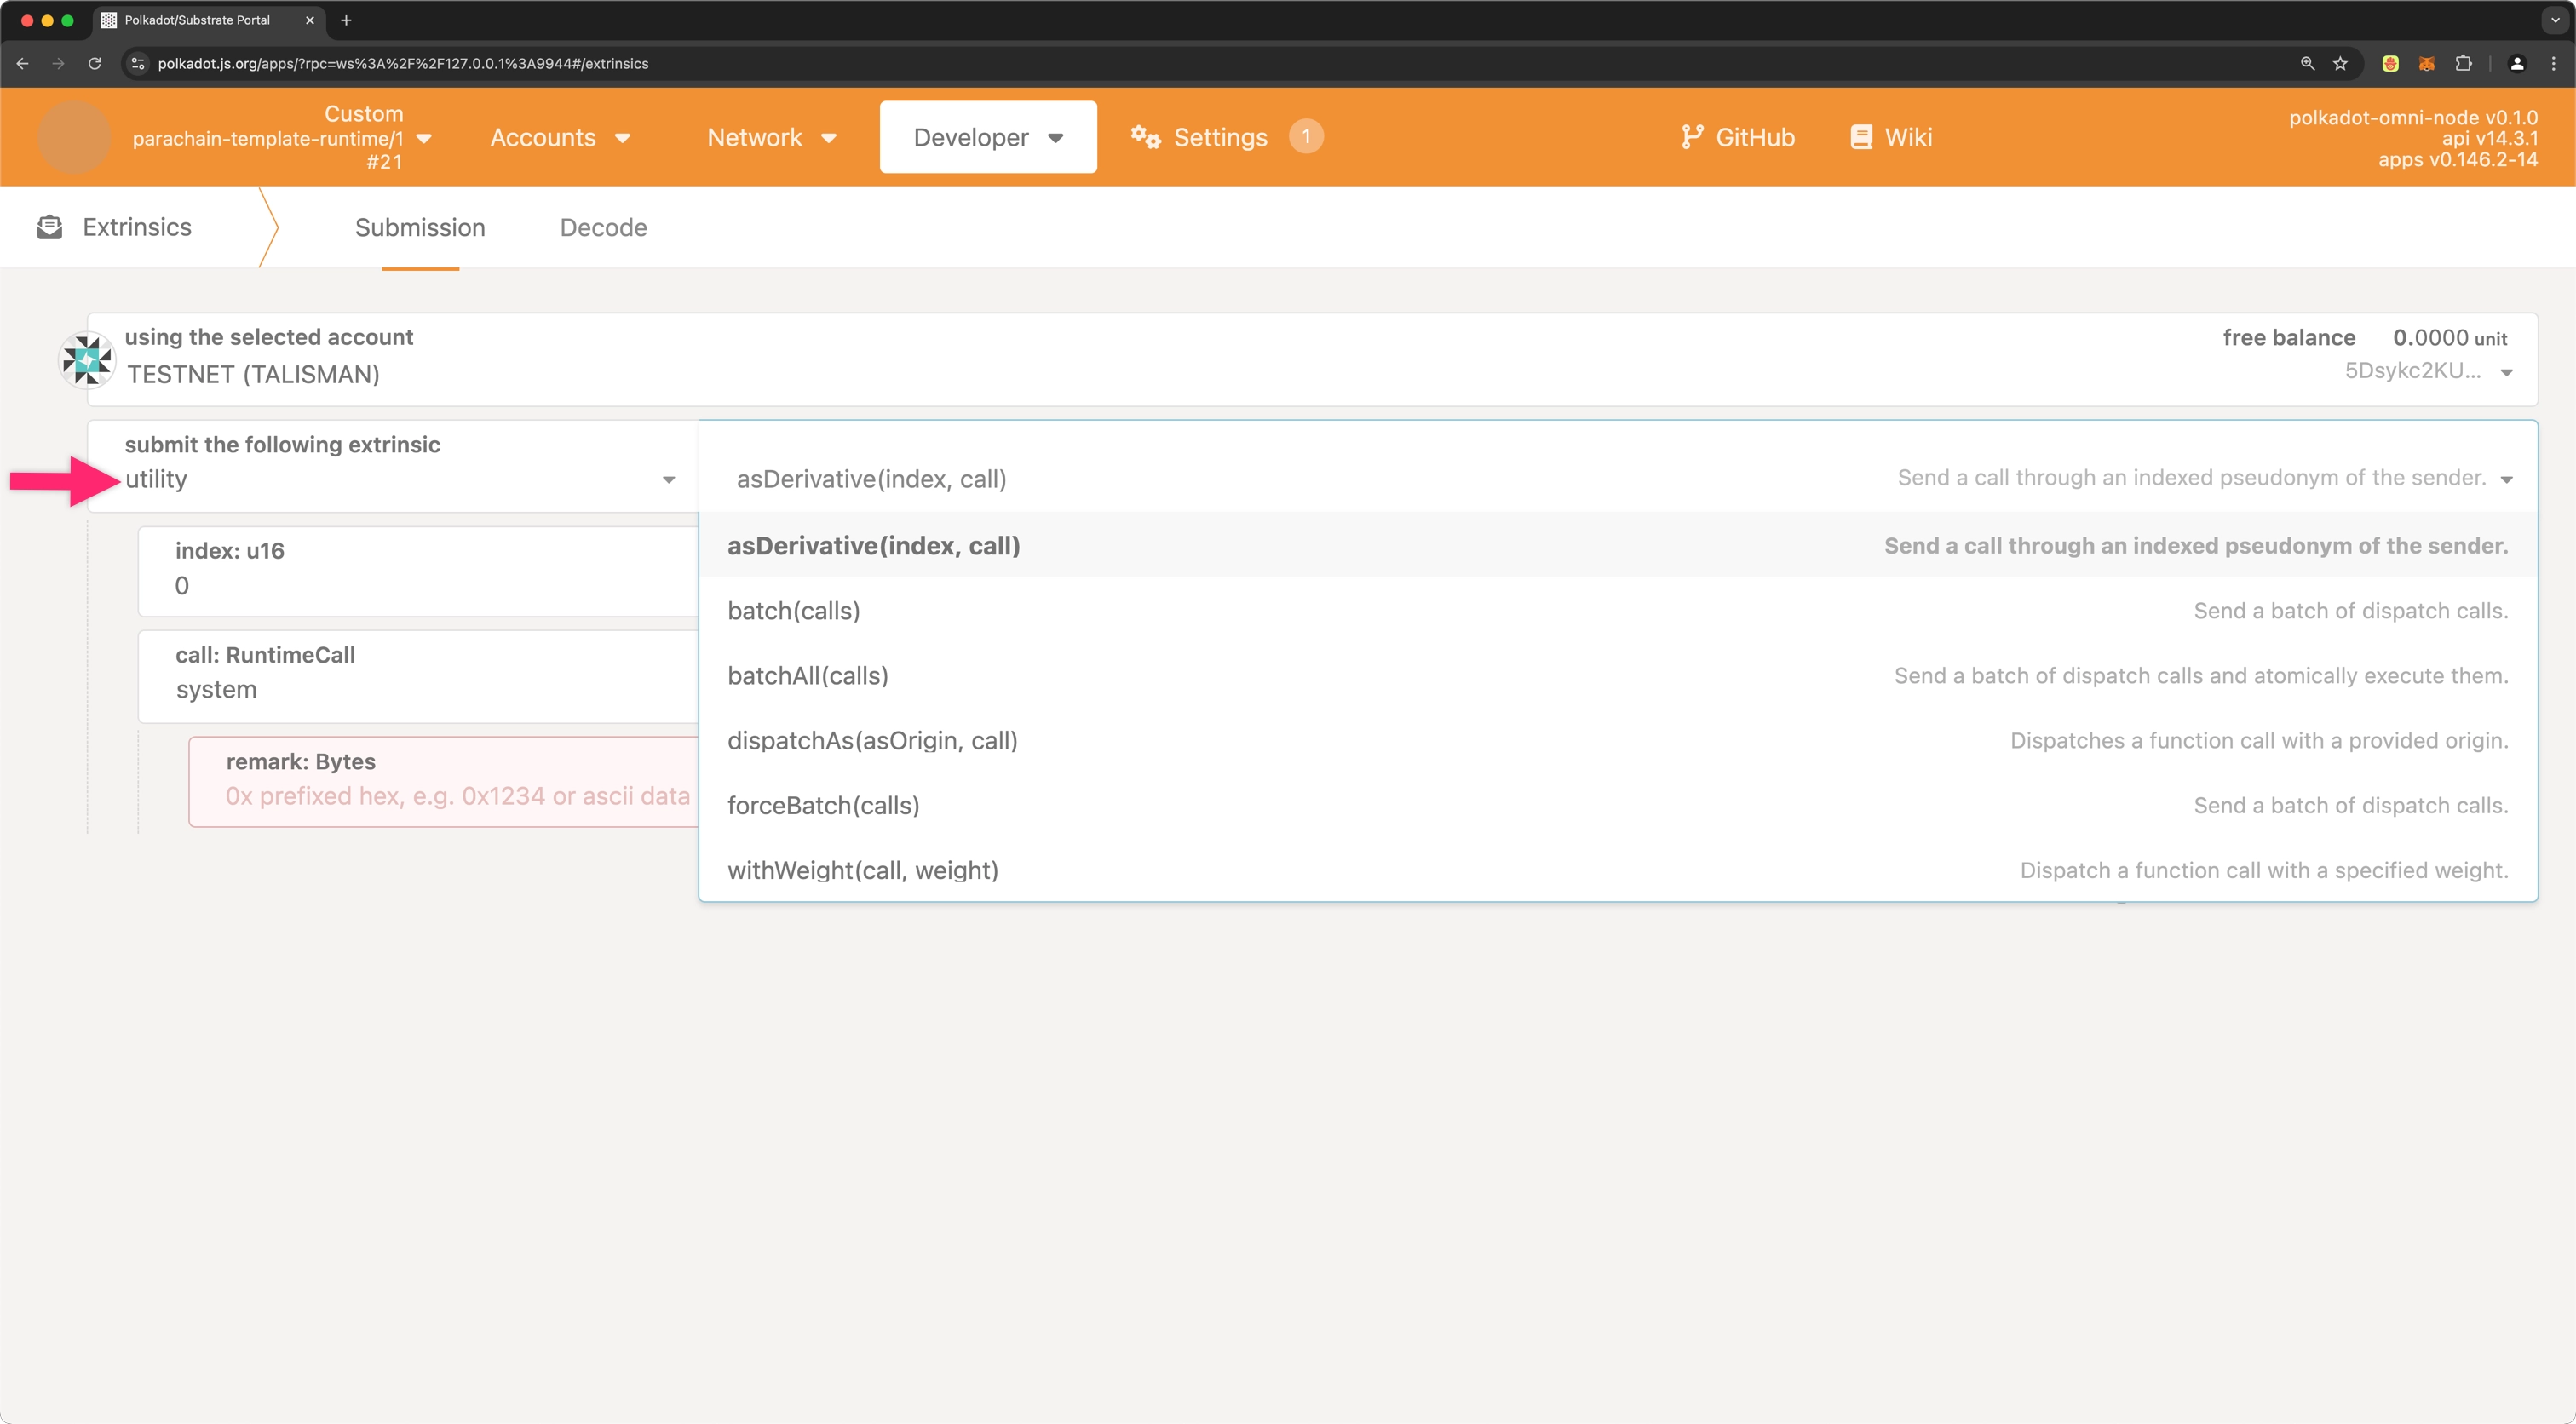Select batchAll(calls) from the list
This screenshot has height=1424, width=2576.
(808, 676)
